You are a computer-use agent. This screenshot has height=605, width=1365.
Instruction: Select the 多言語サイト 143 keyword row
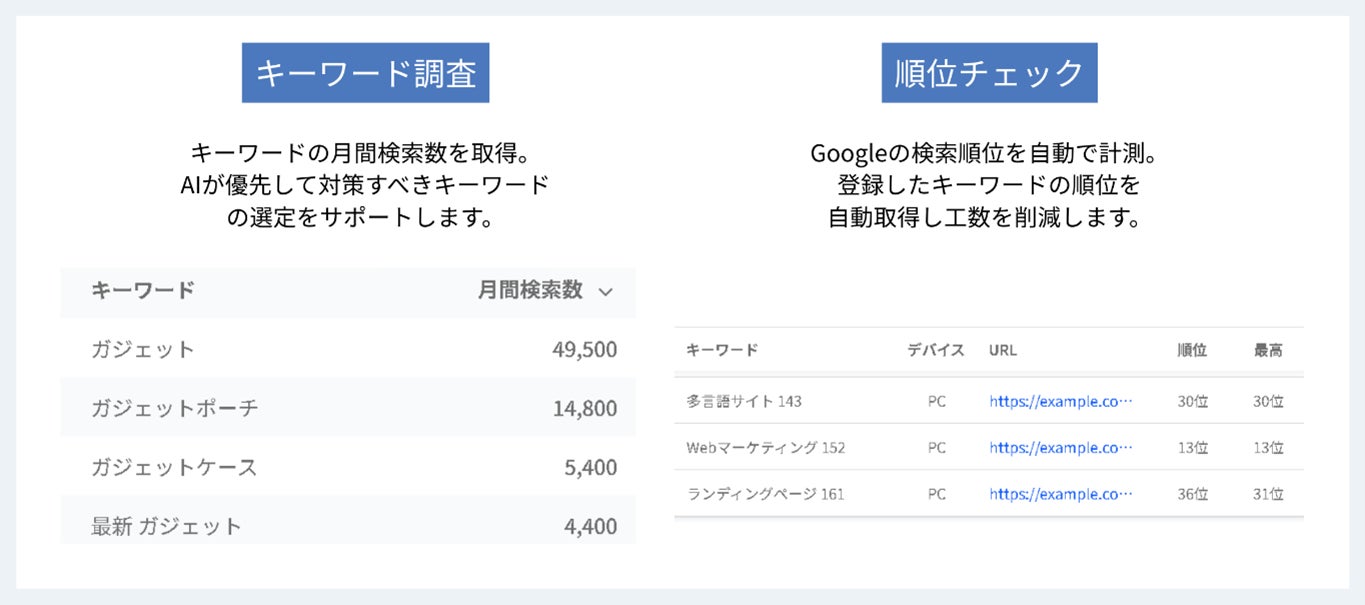[744, 401]
